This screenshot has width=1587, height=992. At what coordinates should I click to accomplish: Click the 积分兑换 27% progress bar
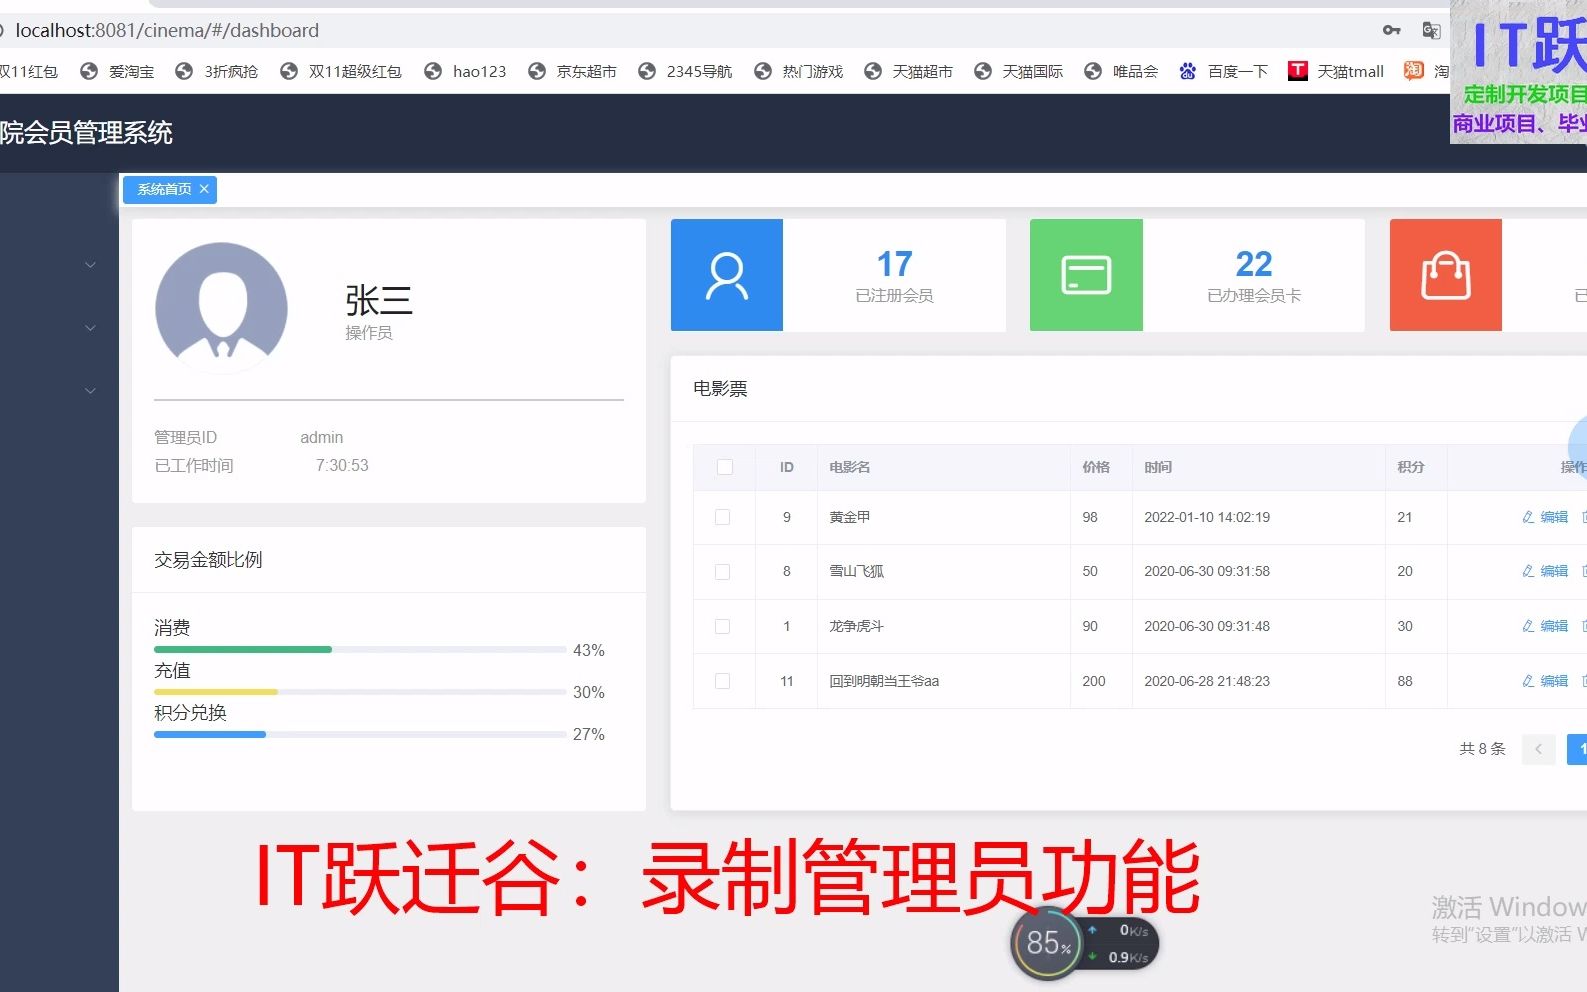(x=360, y=734)
